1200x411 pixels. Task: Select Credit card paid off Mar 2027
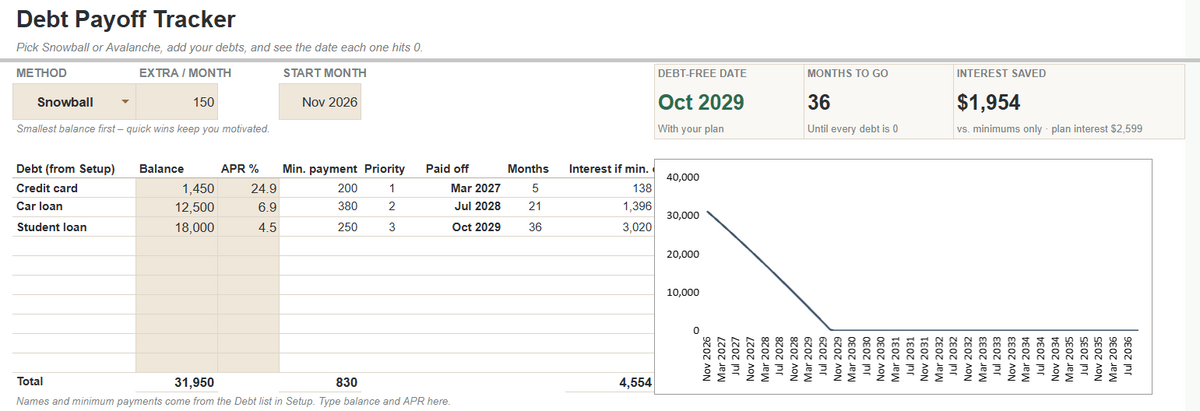tap(476, 188)
